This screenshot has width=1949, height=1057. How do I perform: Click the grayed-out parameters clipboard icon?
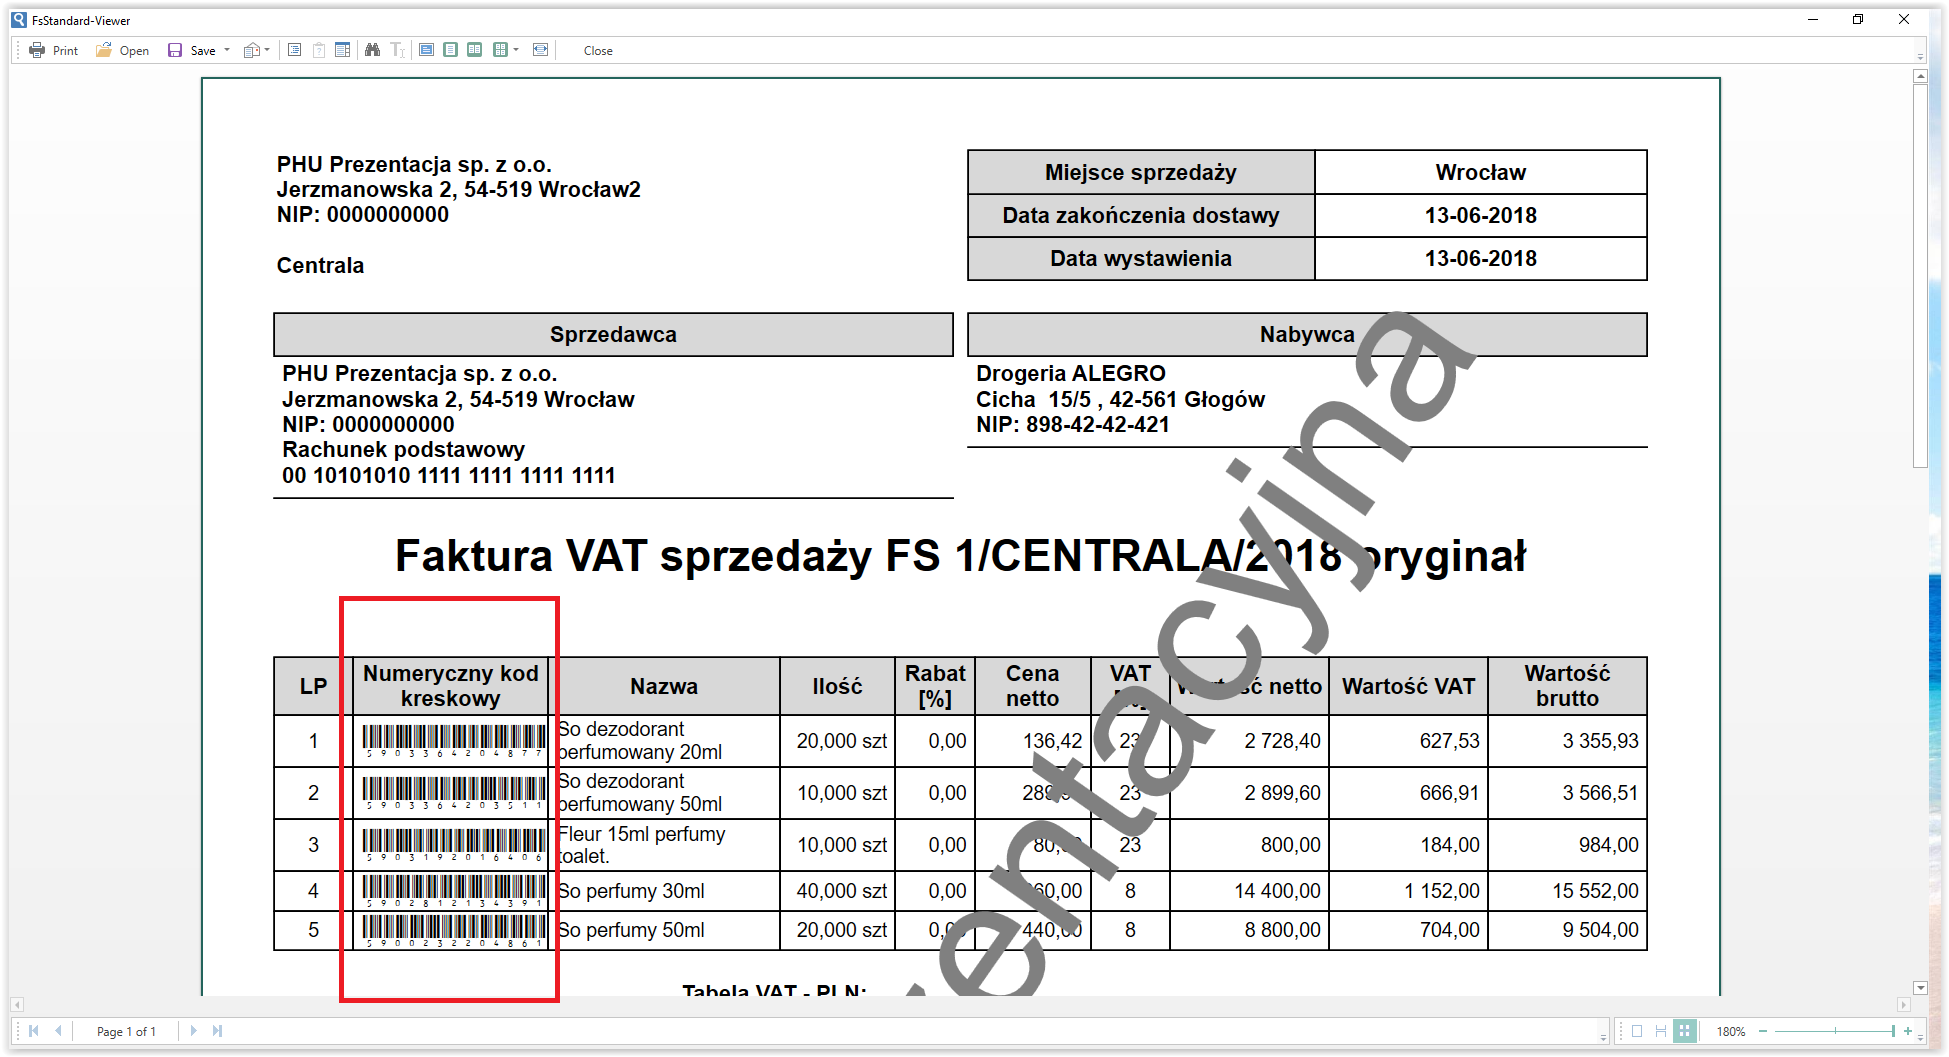point(319,50)
